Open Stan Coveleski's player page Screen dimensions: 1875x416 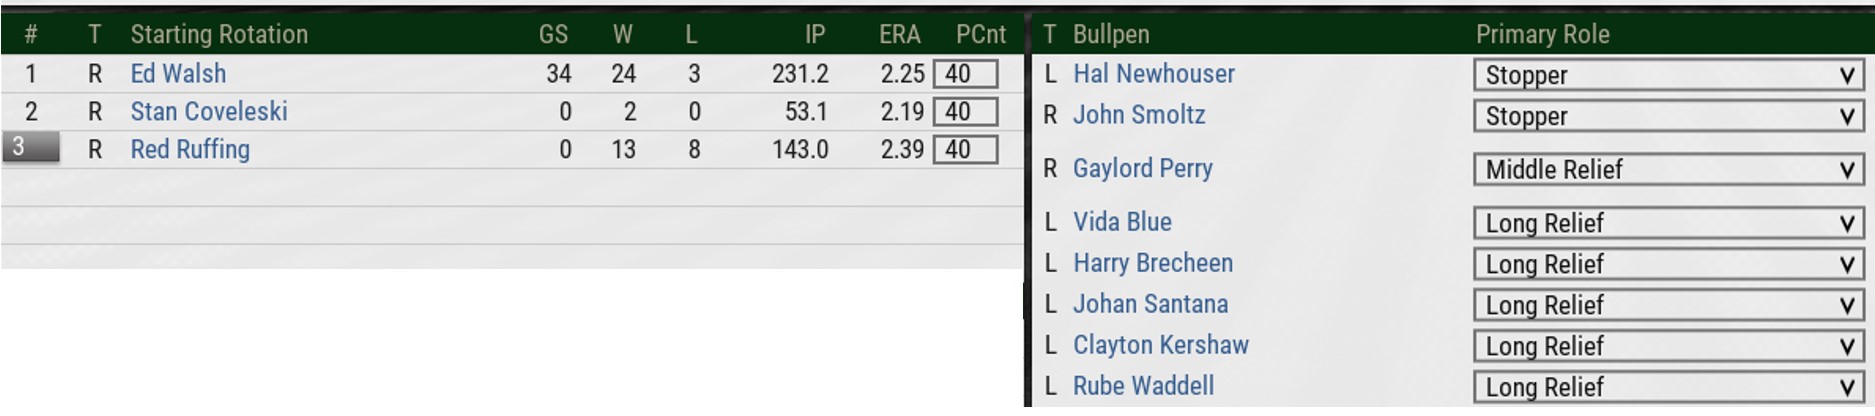(208, 112)
